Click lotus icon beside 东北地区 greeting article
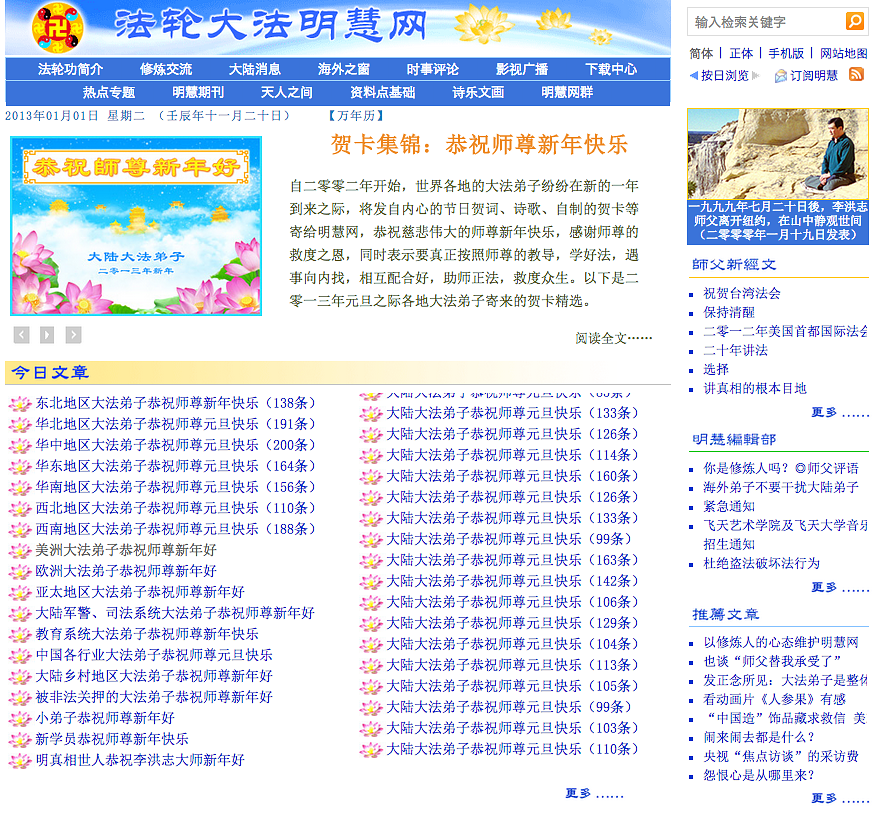 click(20, 404)
